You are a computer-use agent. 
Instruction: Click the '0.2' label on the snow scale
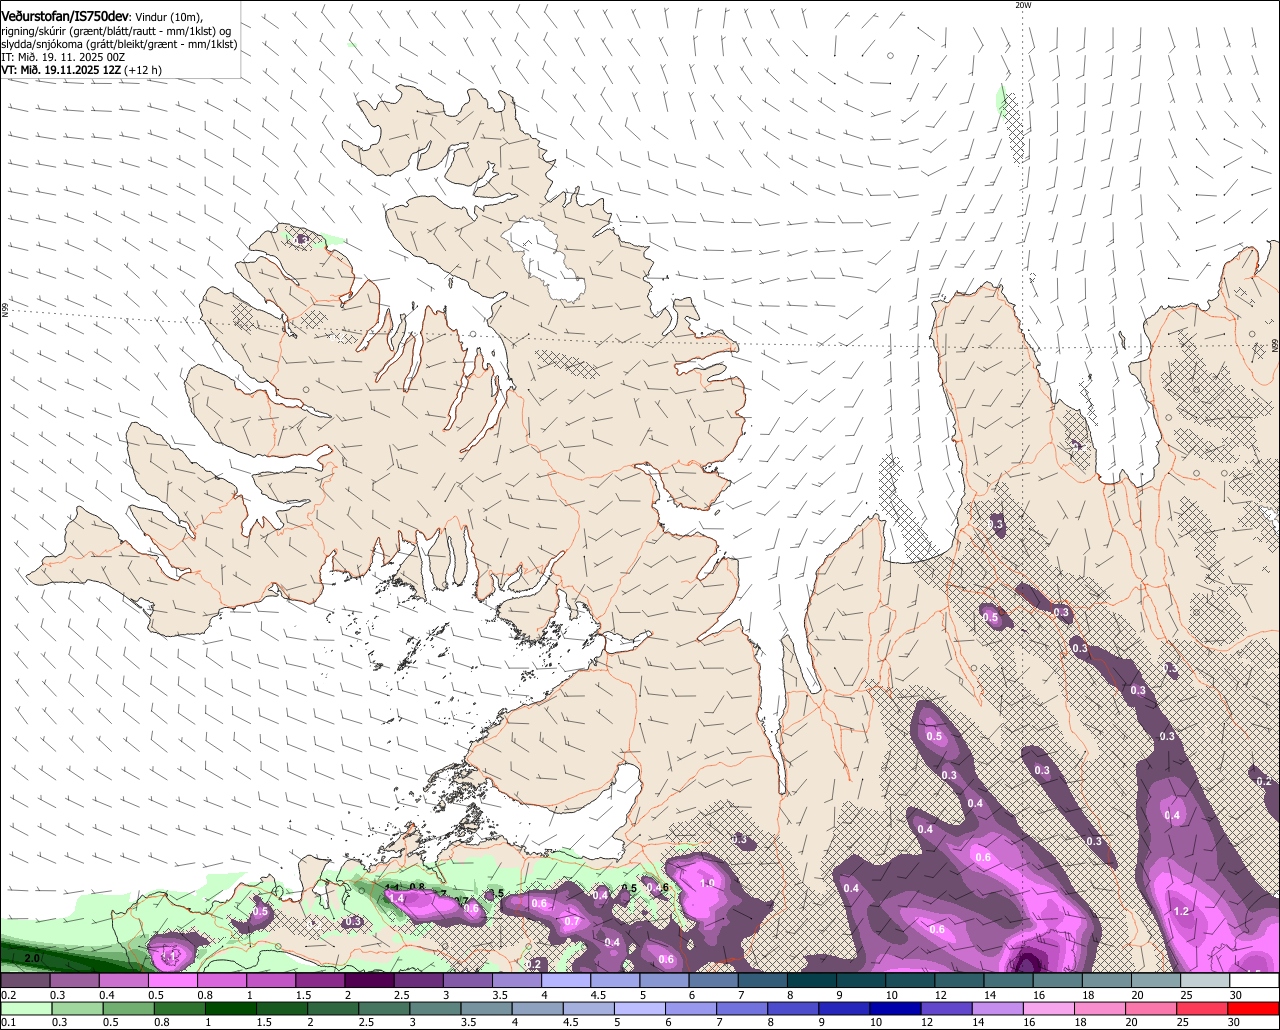tap(8, 995)
